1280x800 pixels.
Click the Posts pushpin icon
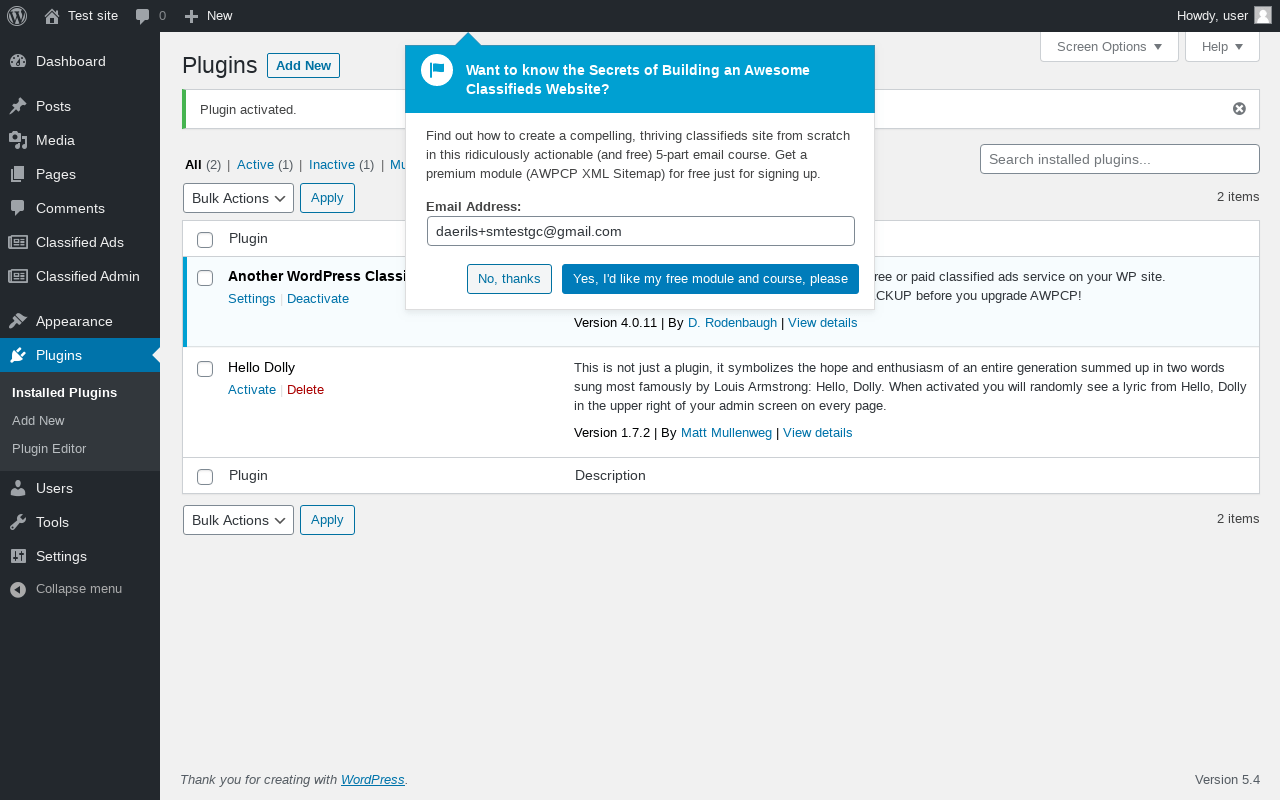coord(18,106)
